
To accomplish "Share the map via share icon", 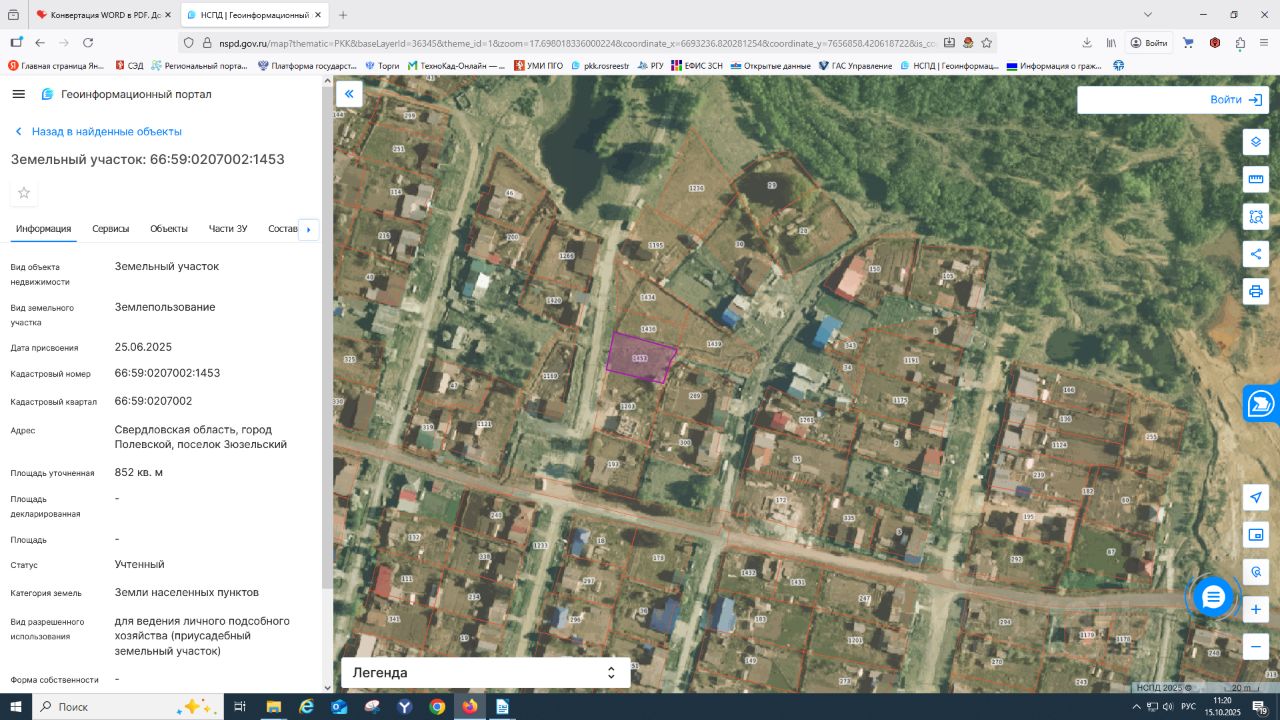I will click(1256, 254).
